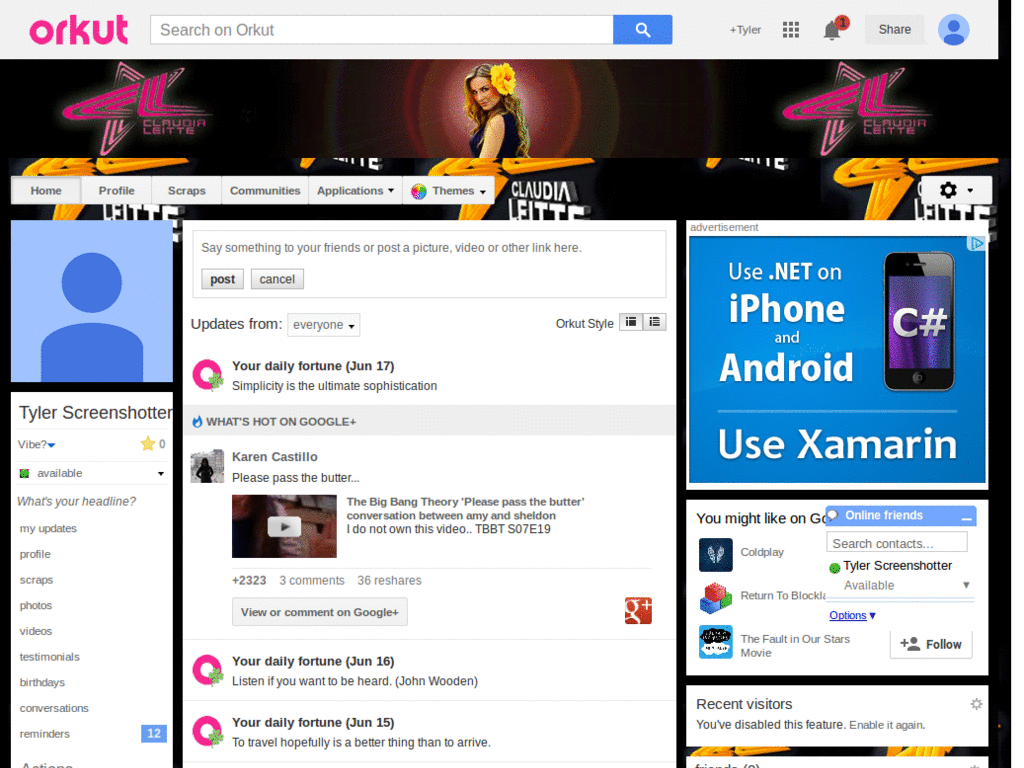Play the Big Bang Theory video thumbnail
The width and height of the screenshot is (1024, 768).
click(x=284, y=526)
